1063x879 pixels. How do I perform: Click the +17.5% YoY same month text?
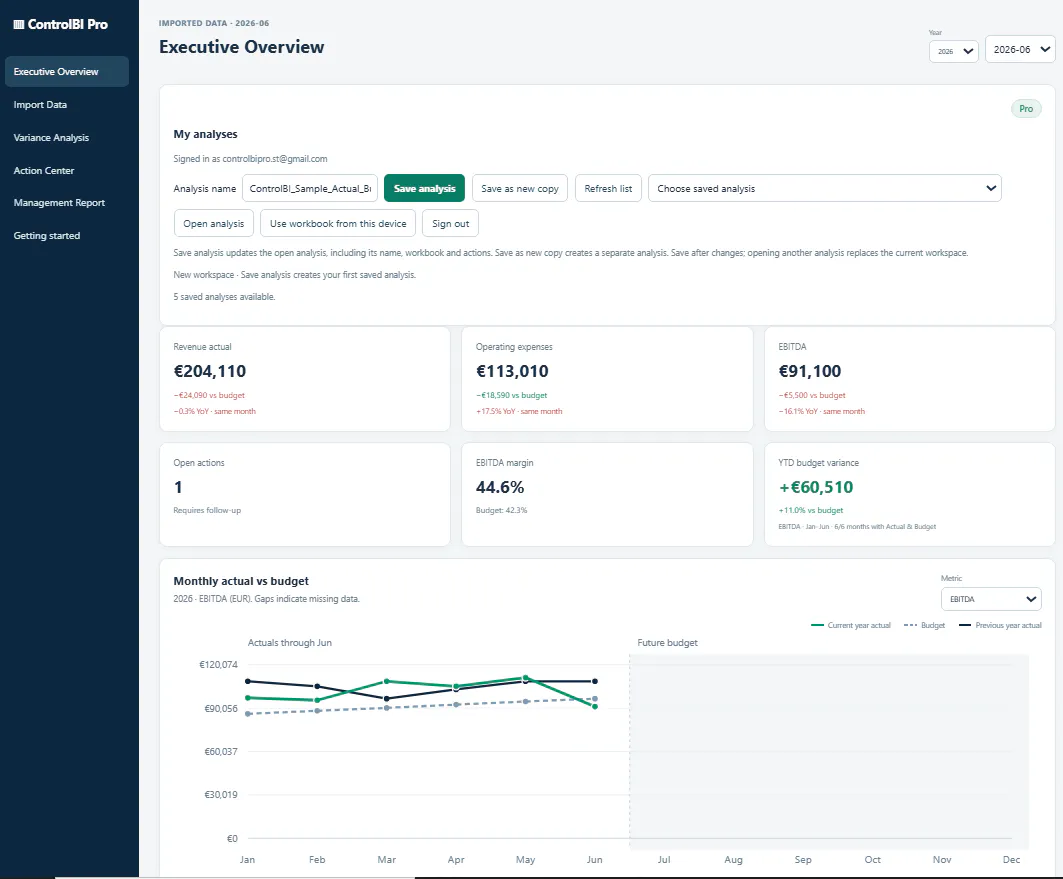pyautogui.click(x=519, y=411)
